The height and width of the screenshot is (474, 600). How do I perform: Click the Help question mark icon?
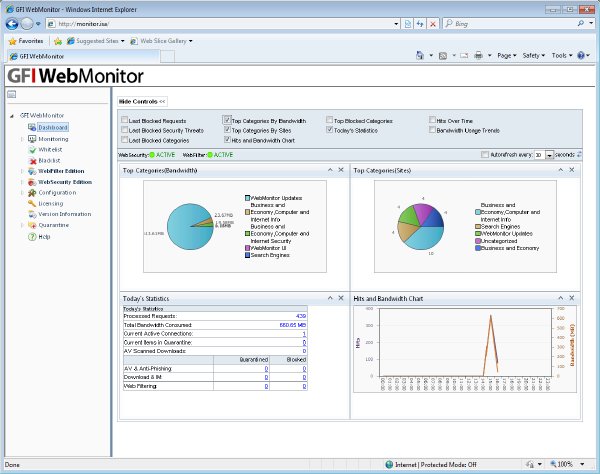pos(581,55)
